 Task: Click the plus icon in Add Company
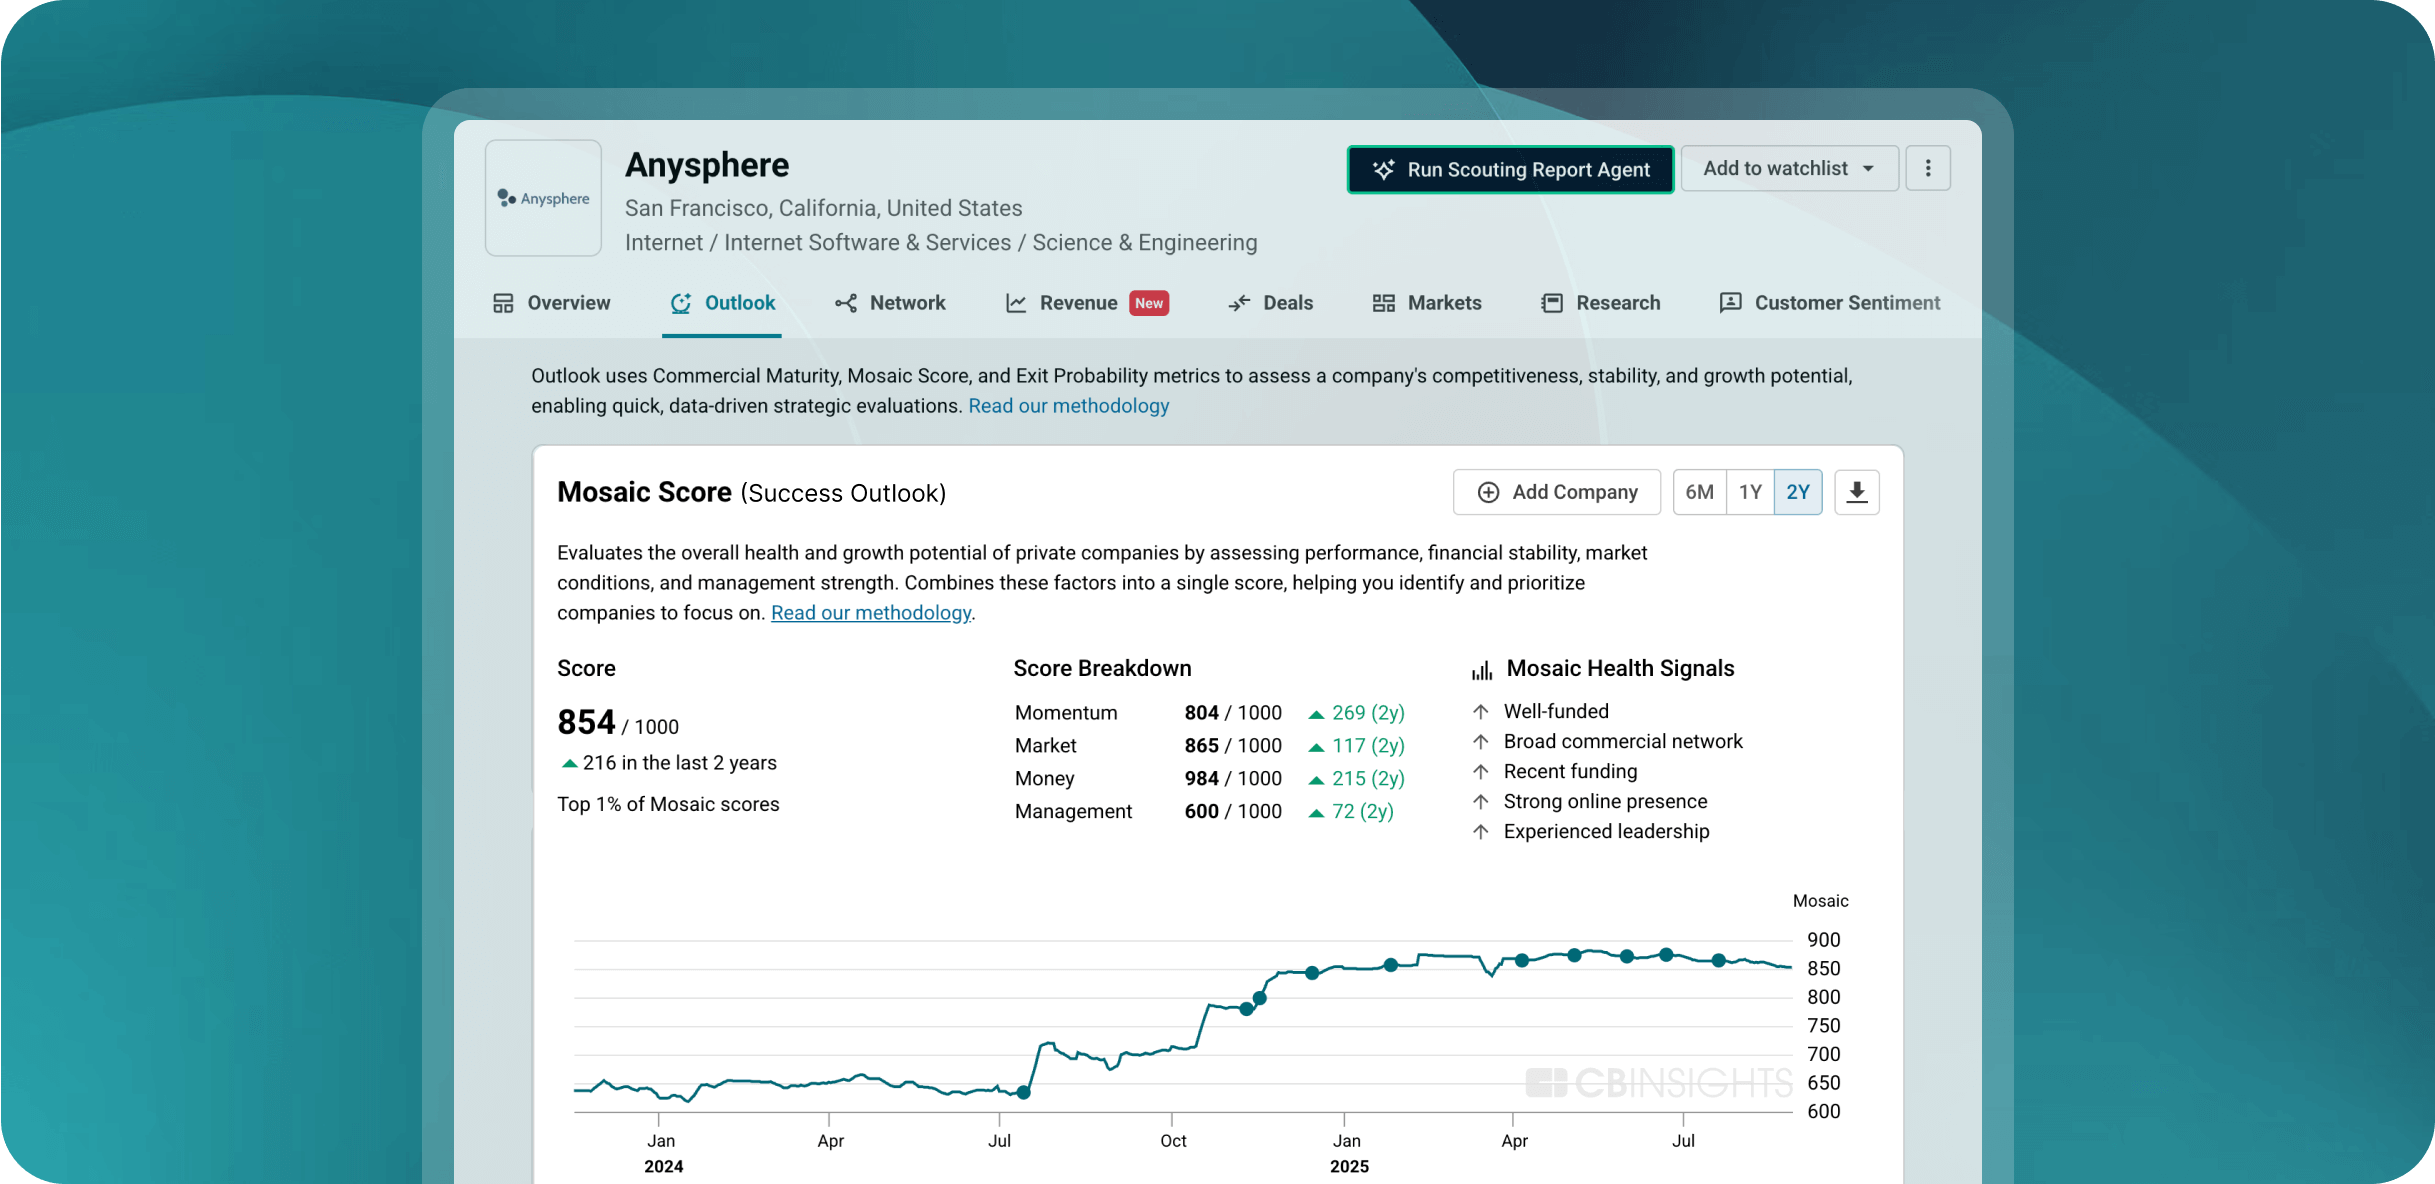click(1488, 492)
